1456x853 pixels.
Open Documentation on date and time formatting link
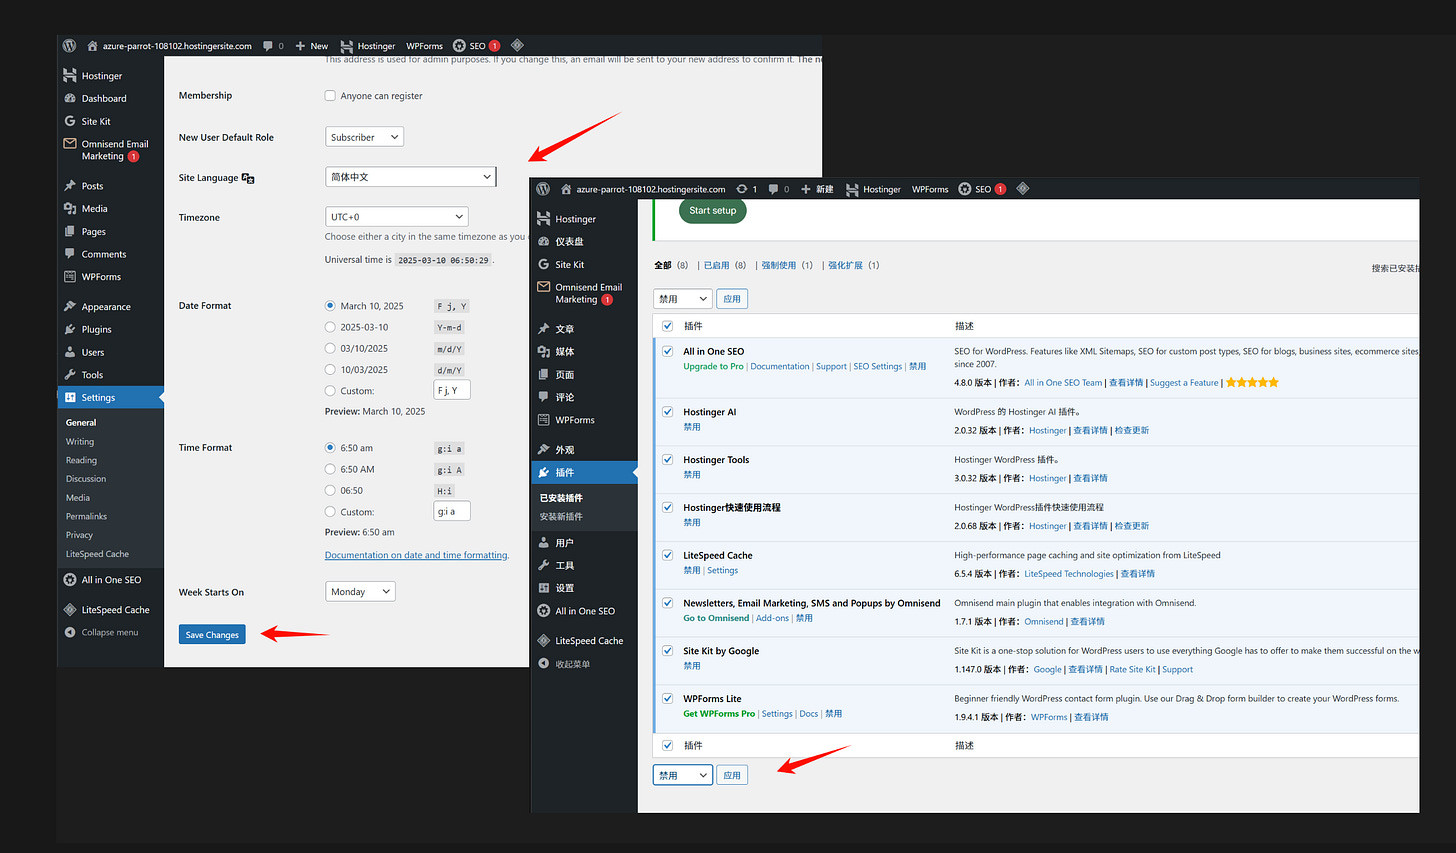tap(416, 555)
